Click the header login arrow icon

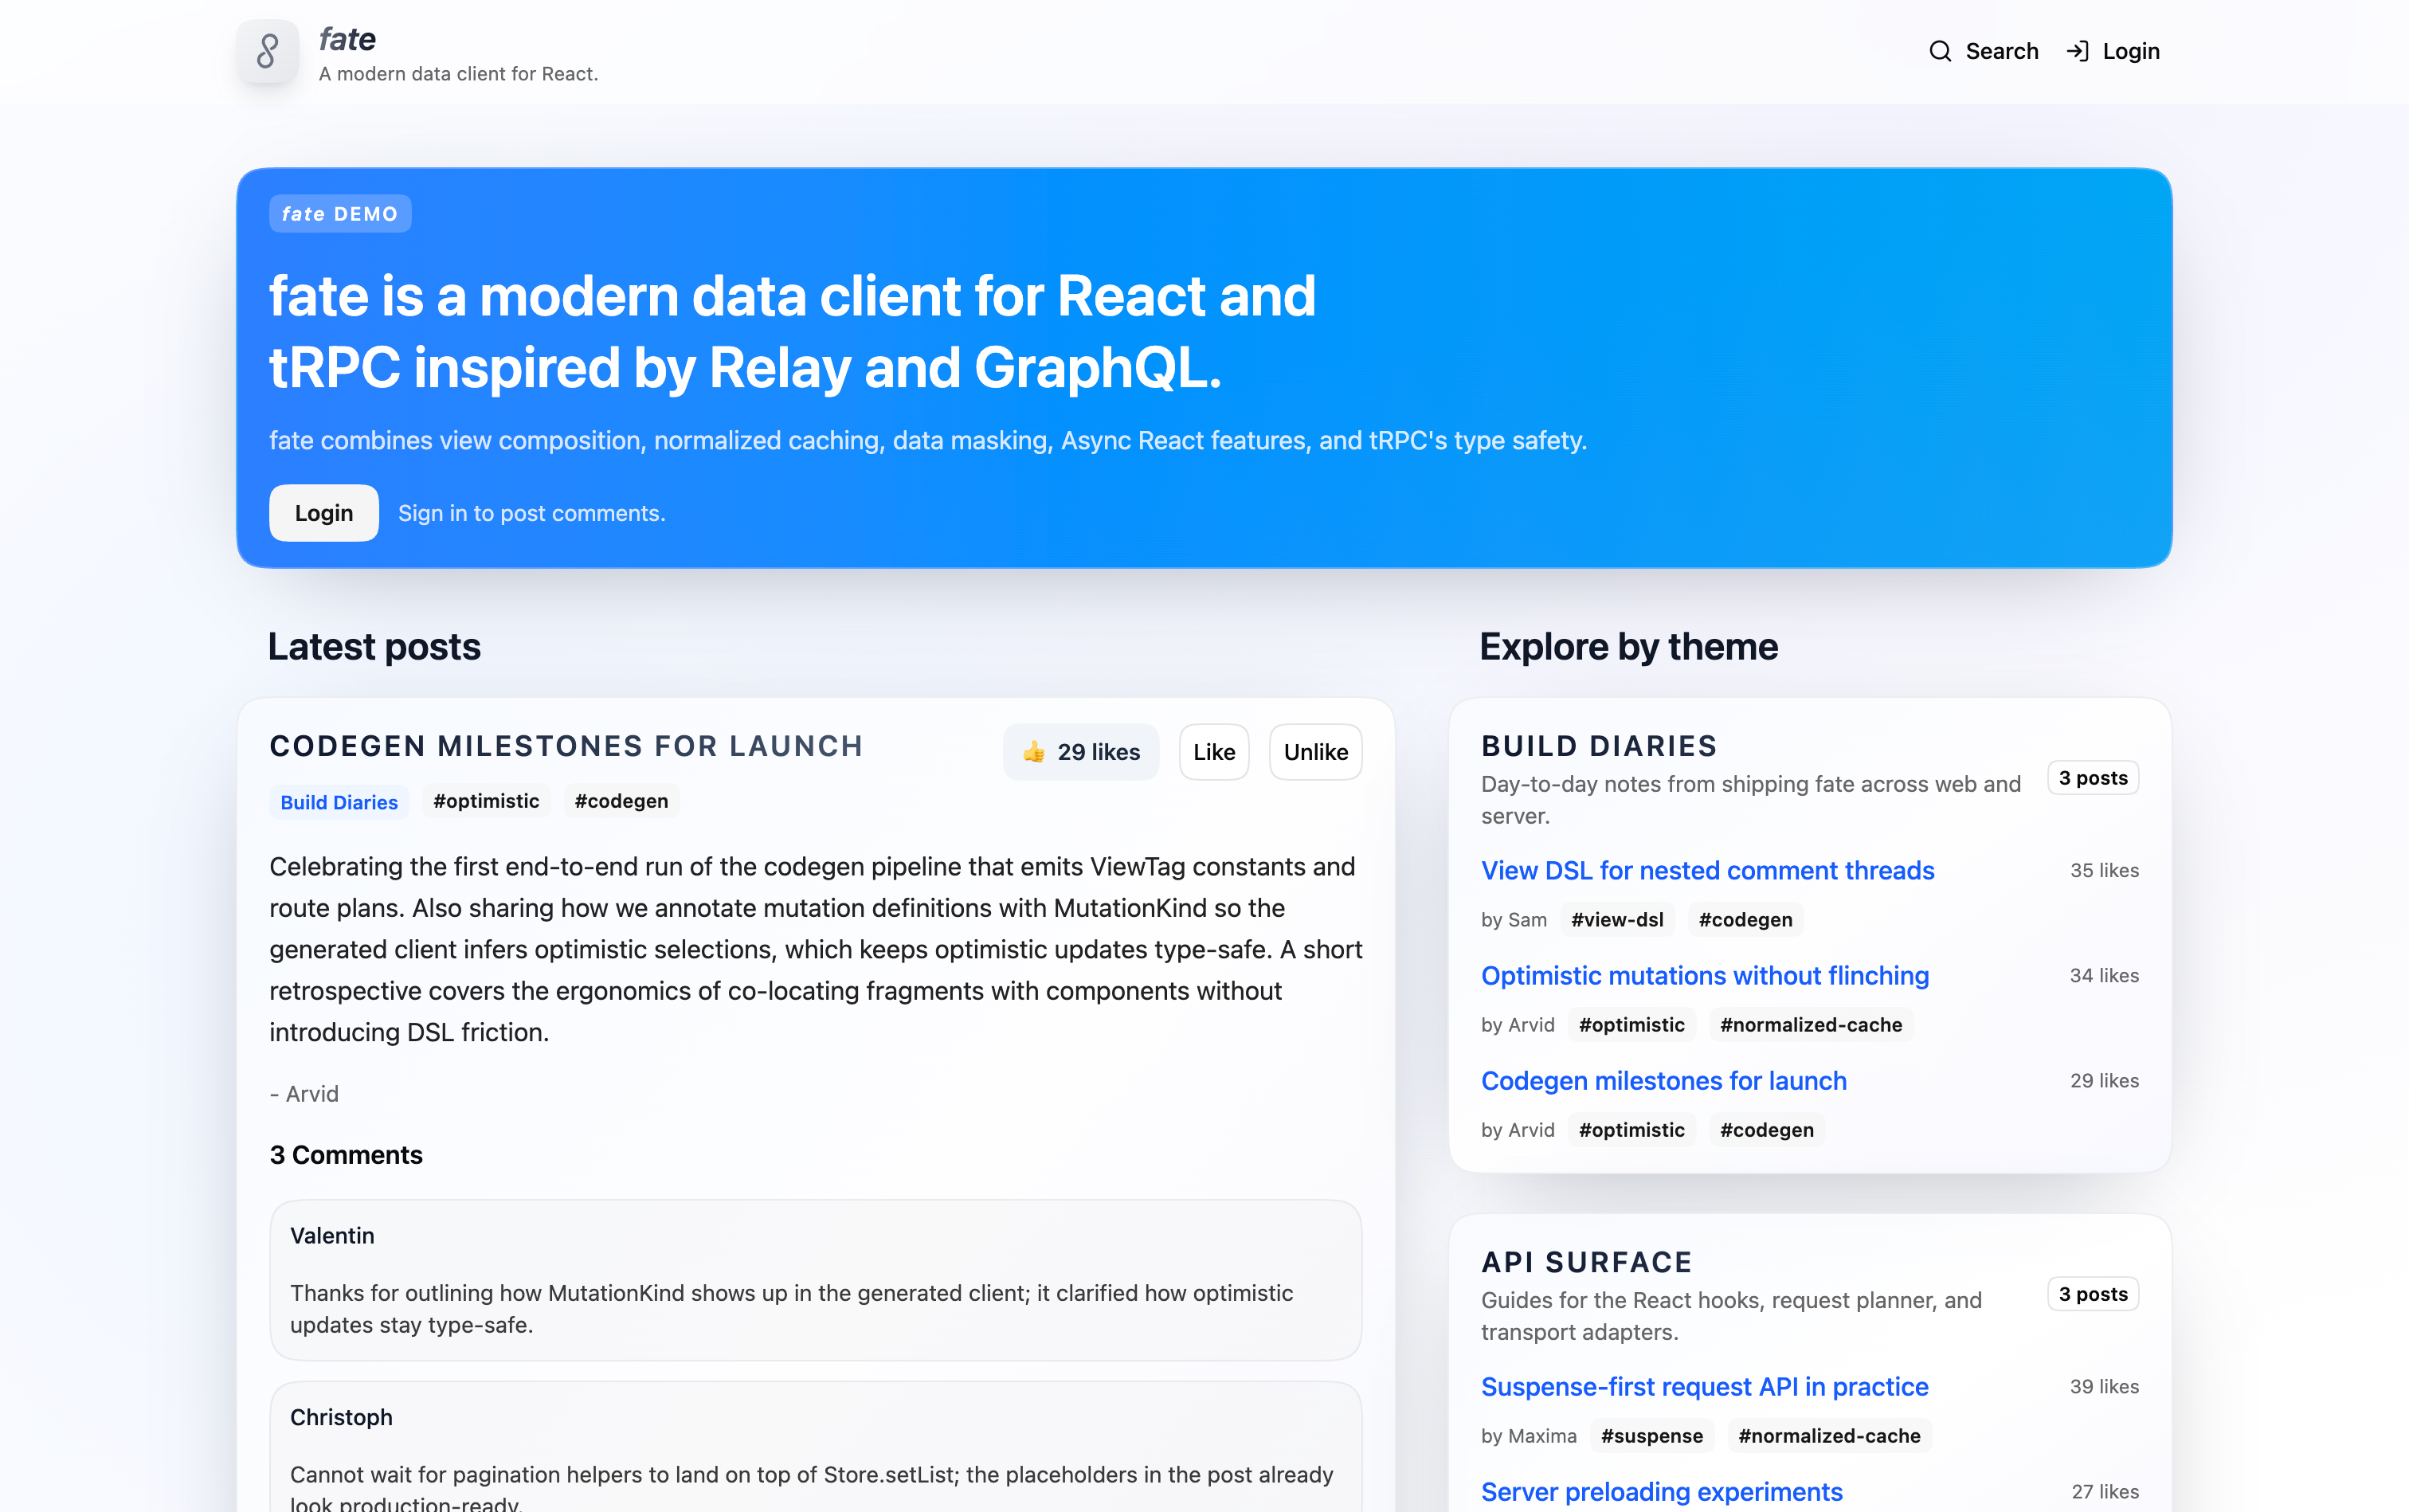(2077, 51)
